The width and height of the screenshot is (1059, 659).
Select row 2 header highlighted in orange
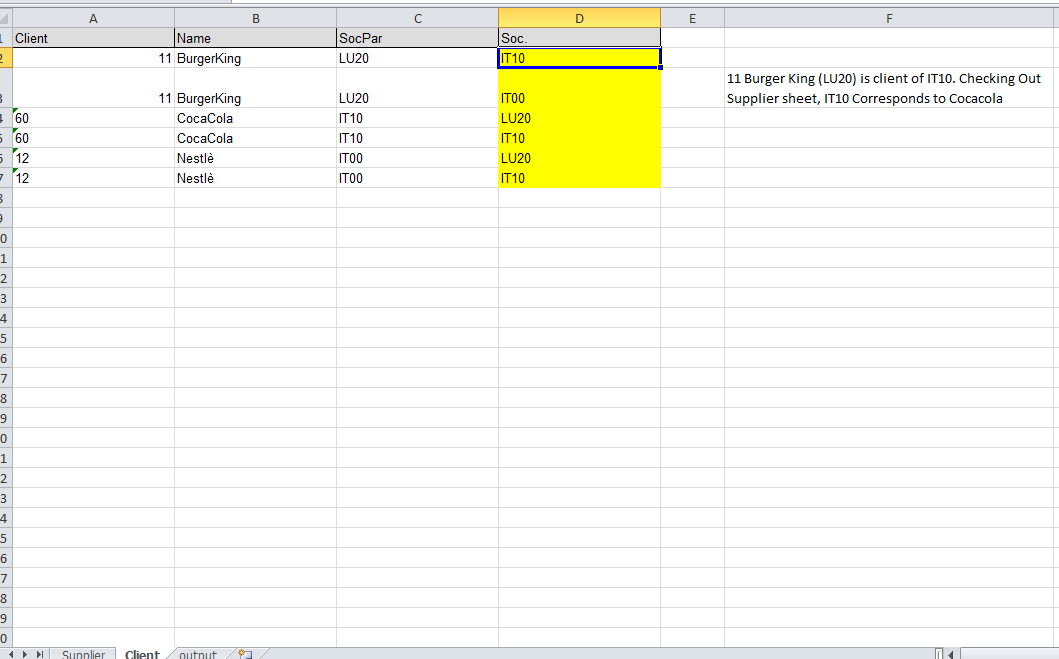[5, 58]
